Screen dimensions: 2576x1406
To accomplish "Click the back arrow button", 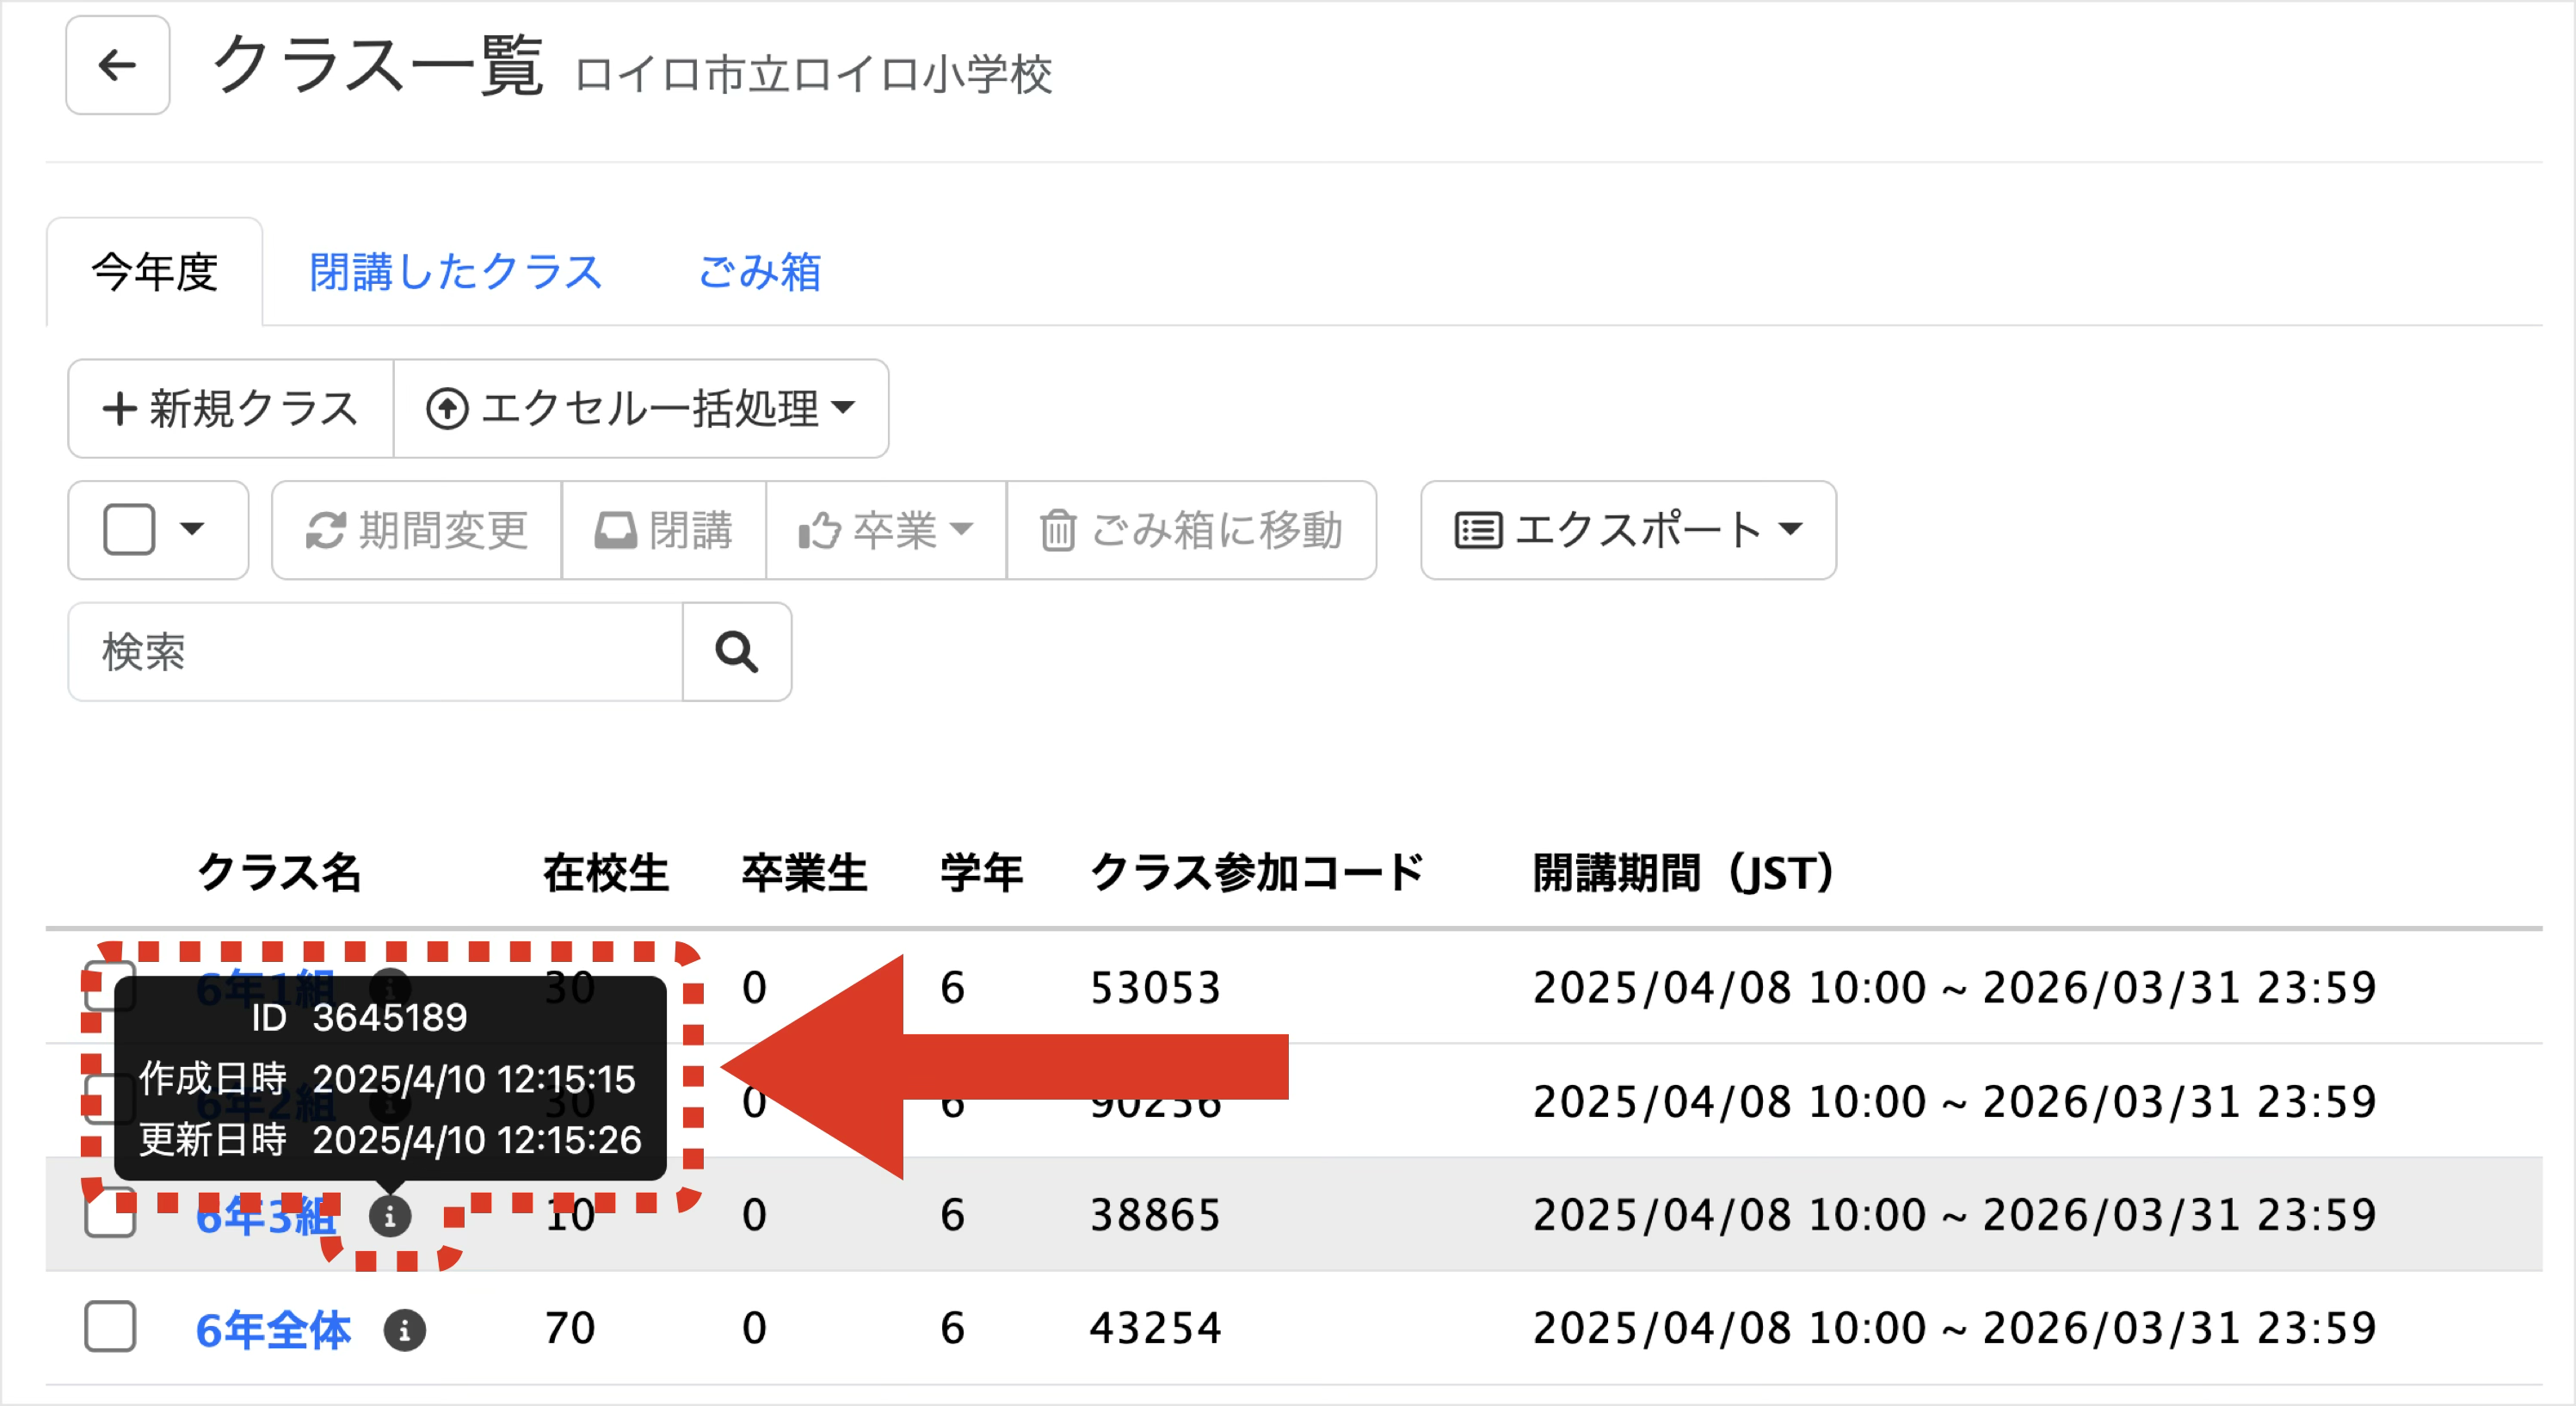I will (x=117, y=66).
